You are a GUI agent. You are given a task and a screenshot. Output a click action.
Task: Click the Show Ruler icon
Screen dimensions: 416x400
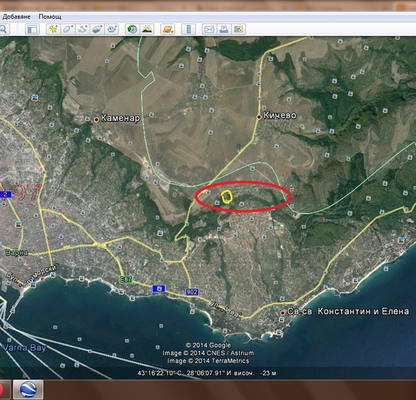pyautogui.click(x=189, y=29)
